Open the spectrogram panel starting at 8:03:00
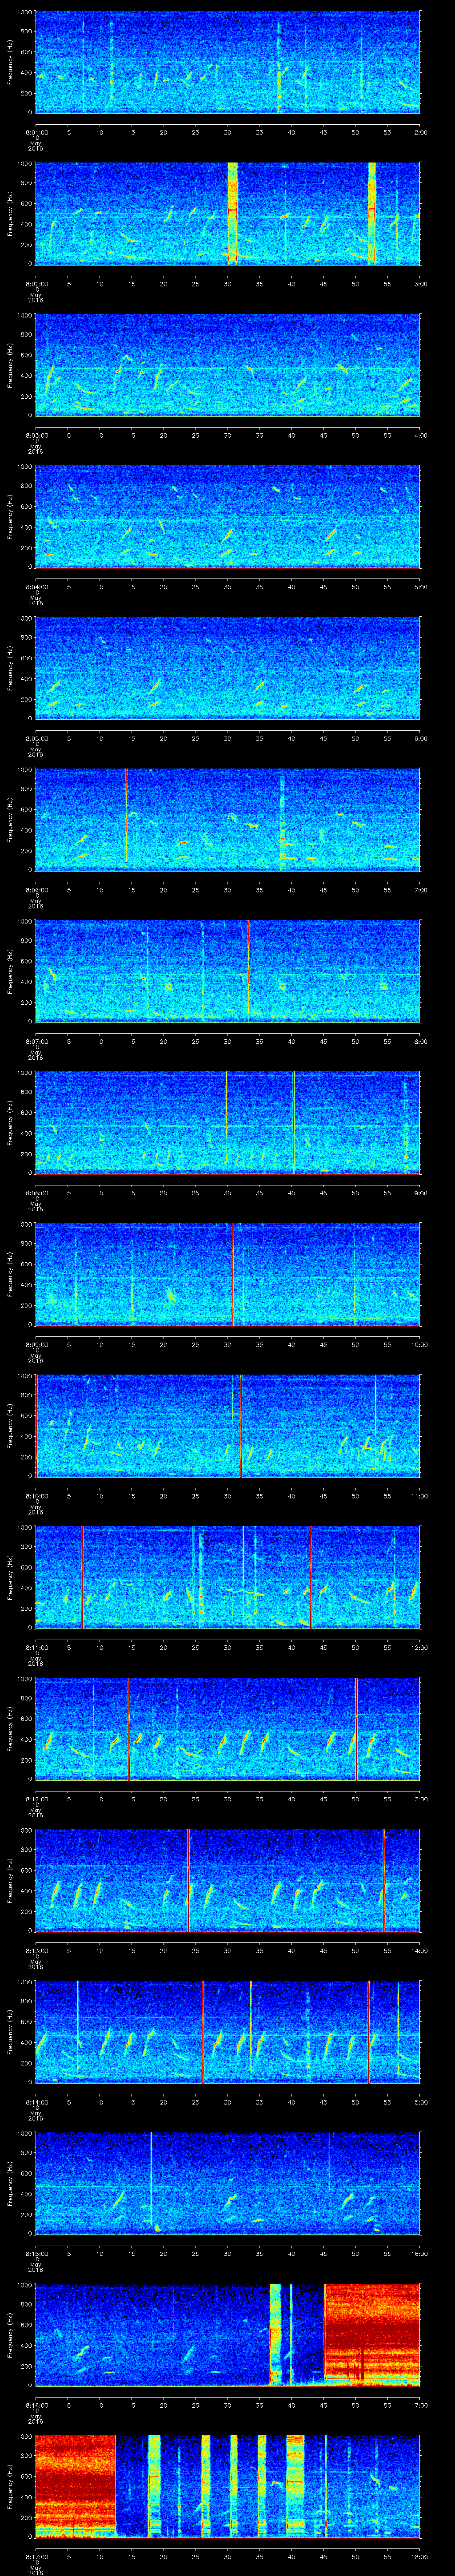Viewport: 455px width, 2576px height. click(x=228, y=365)
